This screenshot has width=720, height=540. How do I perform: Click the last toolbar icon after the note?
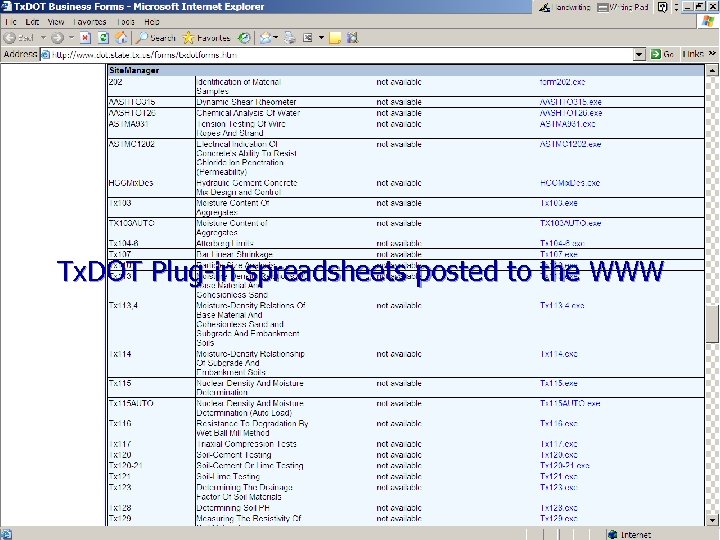click(352, 38)
